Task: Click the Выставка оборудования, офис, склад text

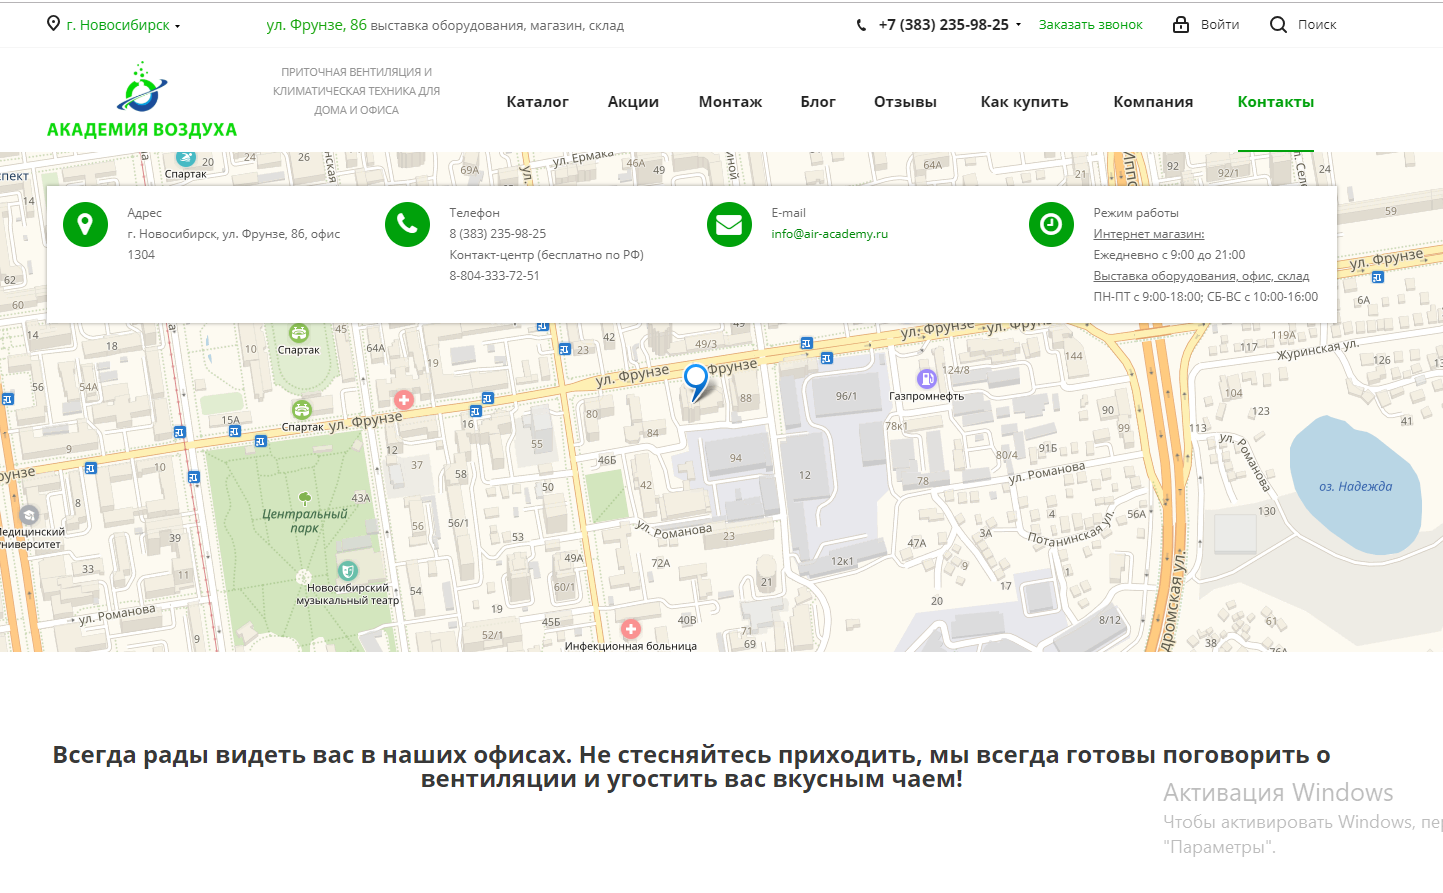Action: pos(1201,276)
